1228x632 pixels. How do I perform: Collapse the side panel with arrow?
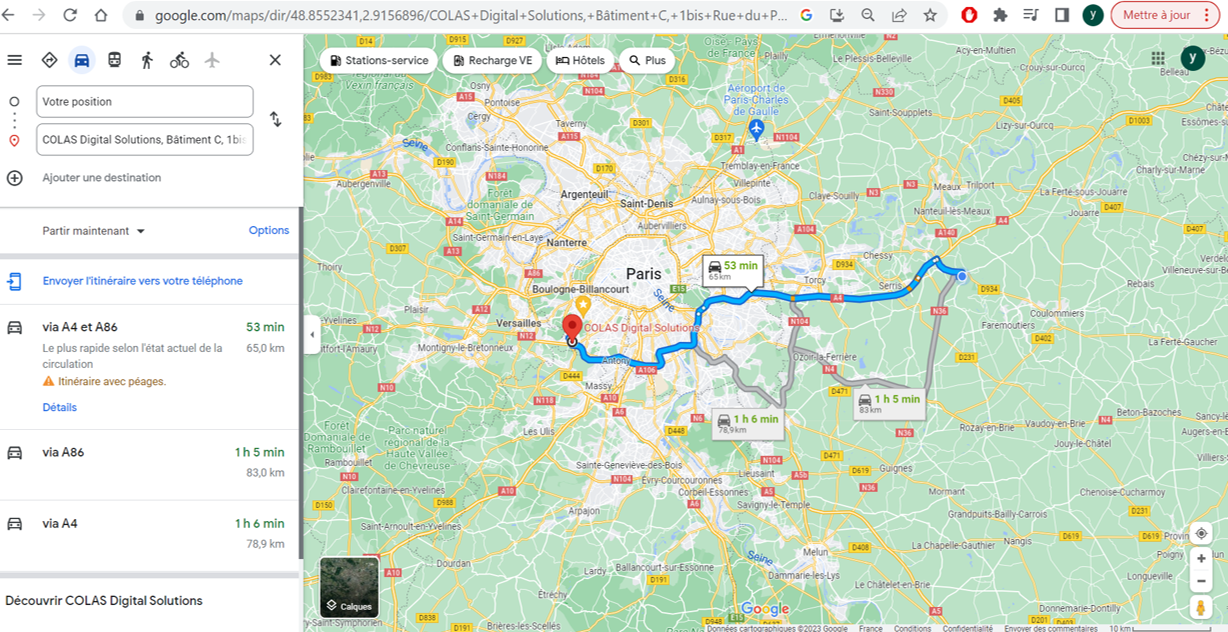coord(312,335)
